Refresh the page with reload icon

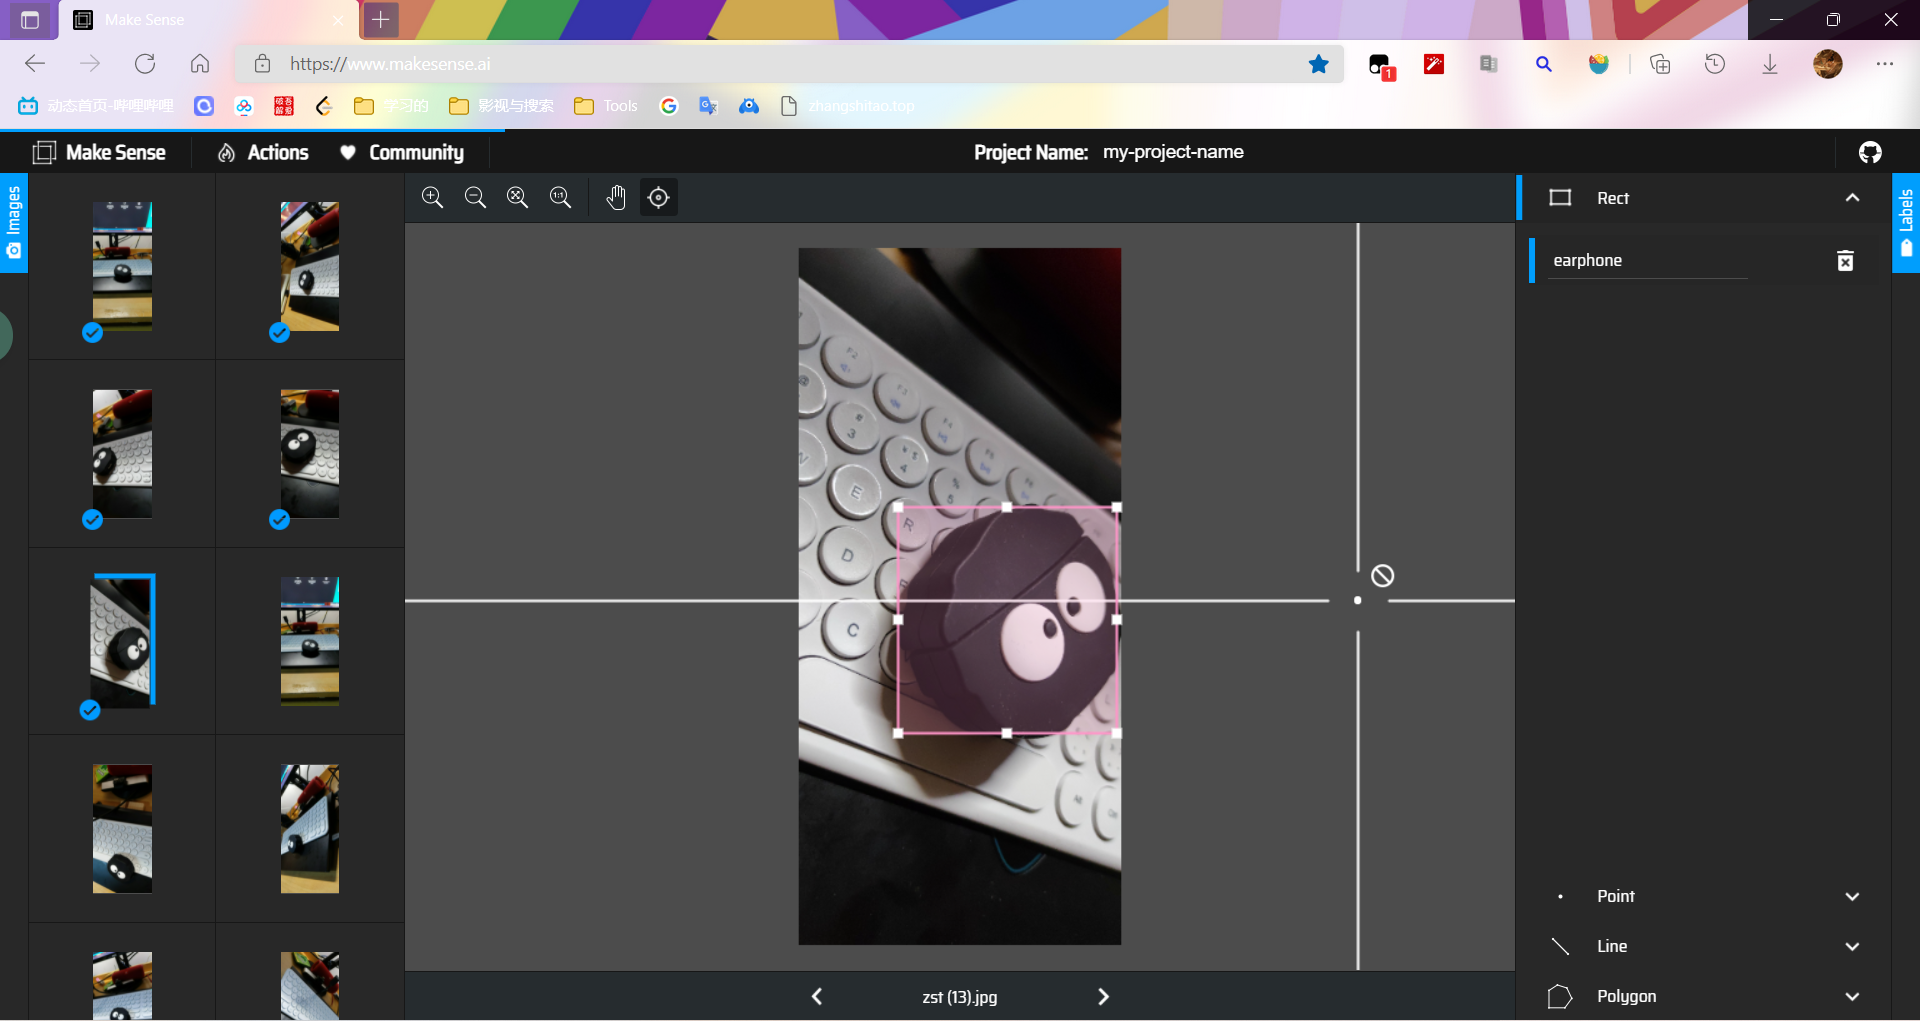[145, 64]
